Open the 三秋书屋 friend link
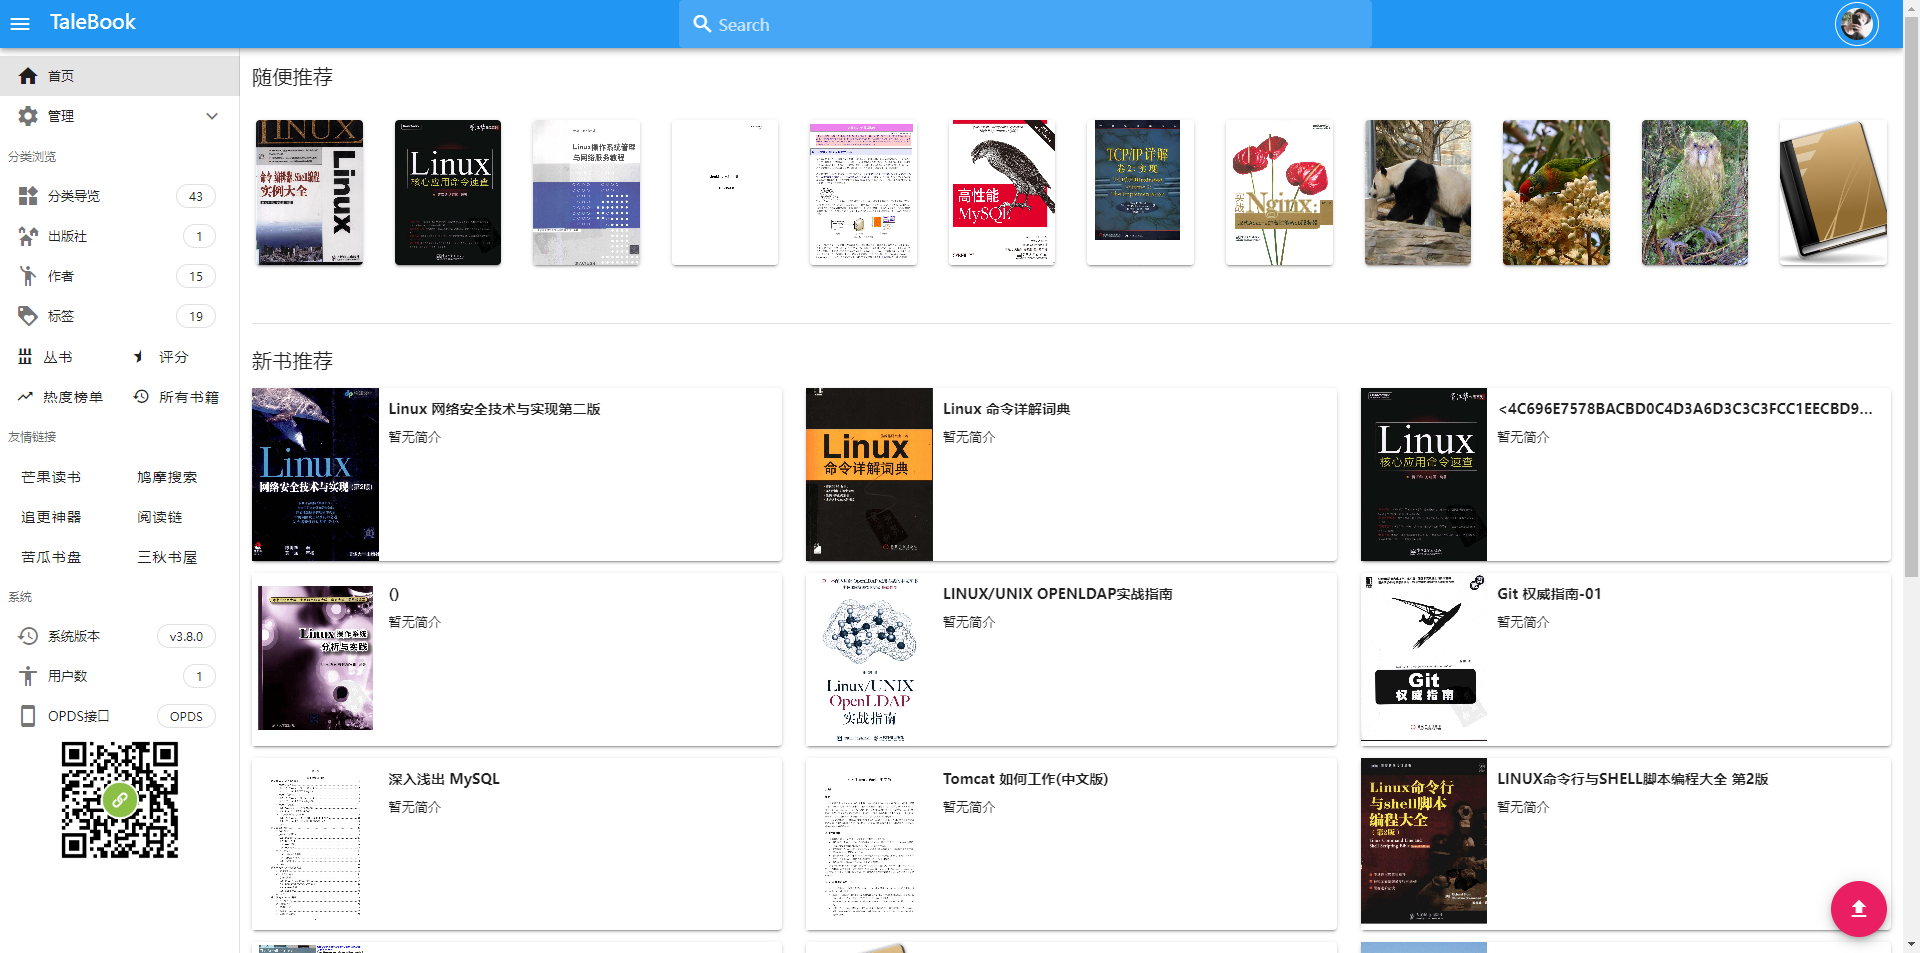Image resolution: width=1920 pixels, height=953 pixels. 167,557
